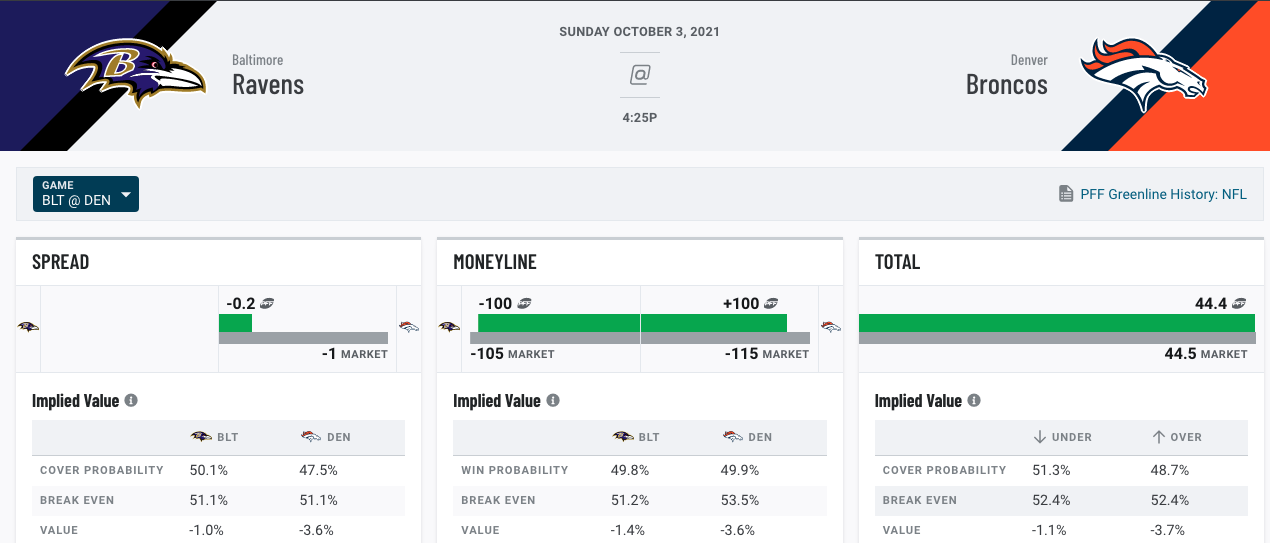
Task: Click the SPREAD panel heading
Action: 61,262
